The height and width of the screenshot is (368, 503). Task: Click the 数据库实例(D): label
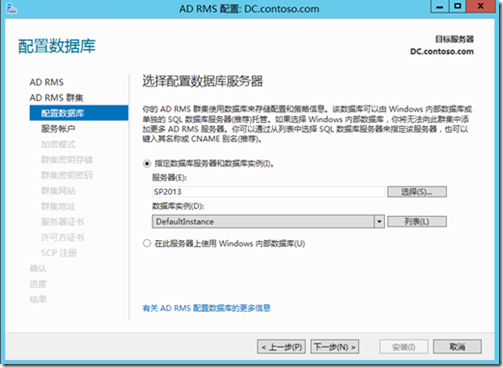178,206
